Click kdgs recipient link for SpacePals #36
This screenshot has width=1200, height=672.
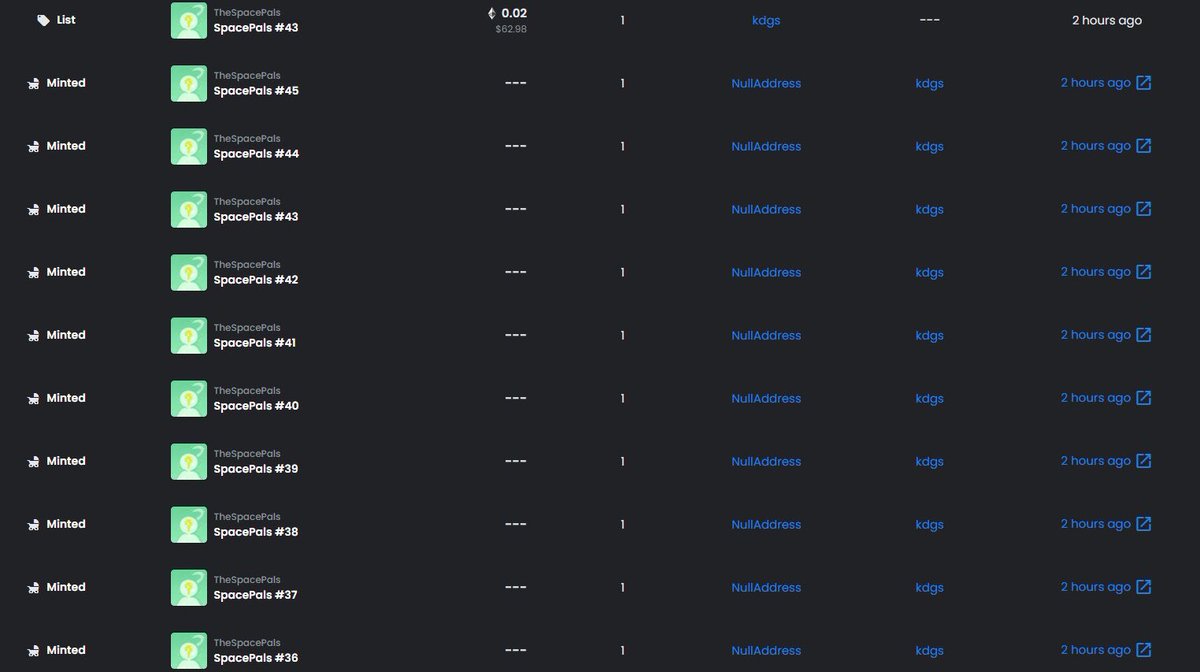pos(929,651)
